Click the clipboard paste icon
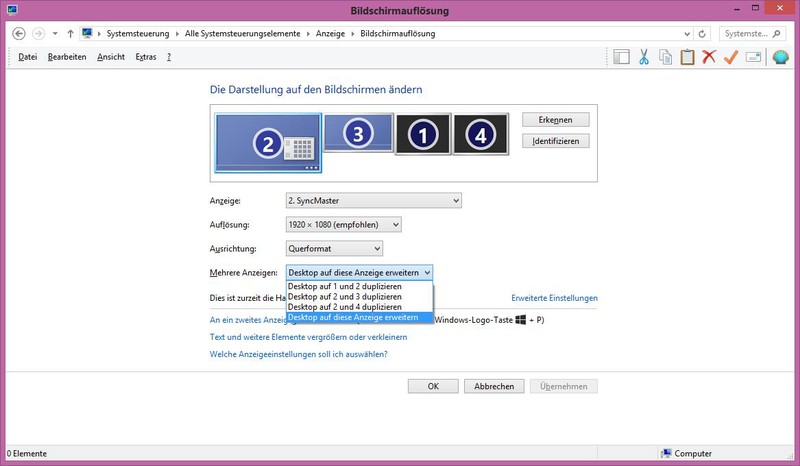Viewport: 800px width, 466px height. click(x=687, y=57)
